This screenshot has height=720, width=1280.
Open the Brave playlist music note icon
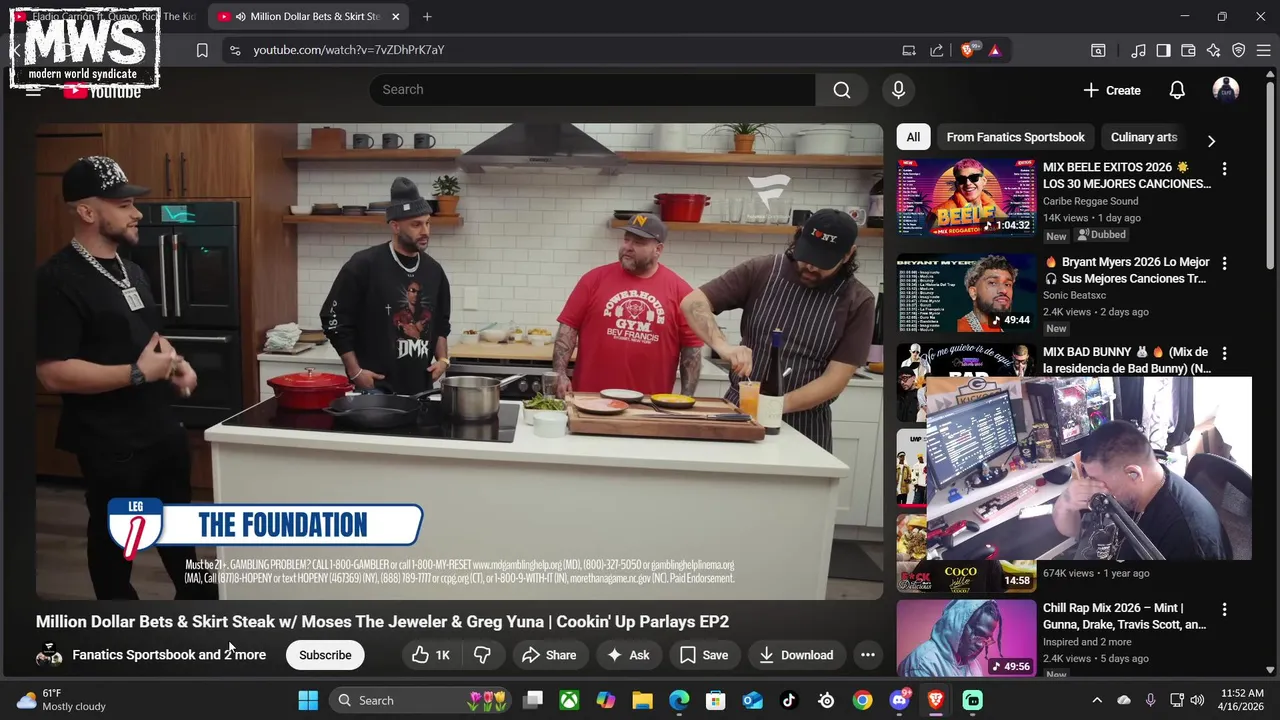click(1138, 50)
